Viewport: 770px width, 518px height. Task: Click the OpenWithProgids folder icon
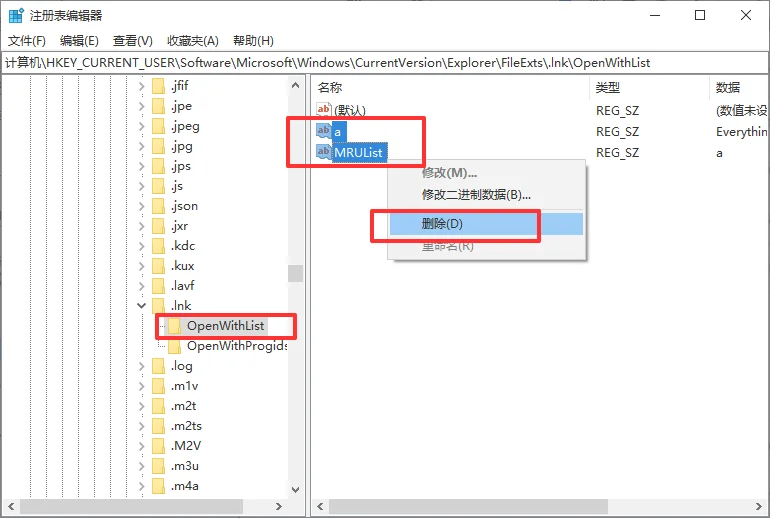(x=174, y=346)
